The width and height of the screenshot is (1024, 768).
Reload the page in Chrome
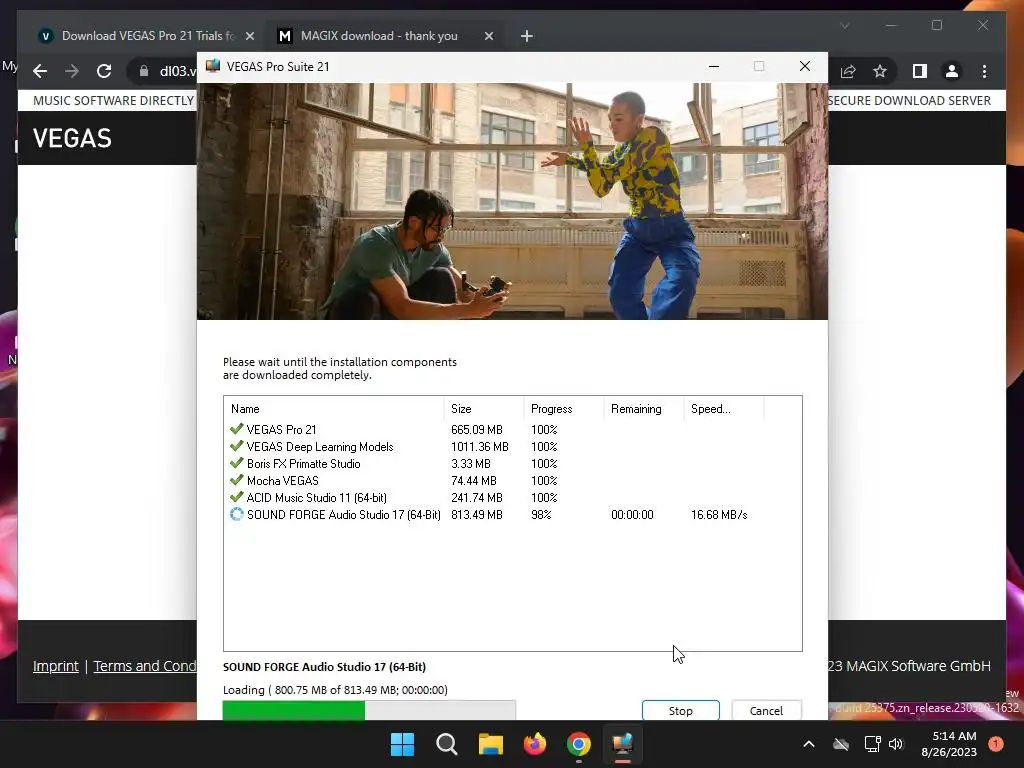point(104,71)
